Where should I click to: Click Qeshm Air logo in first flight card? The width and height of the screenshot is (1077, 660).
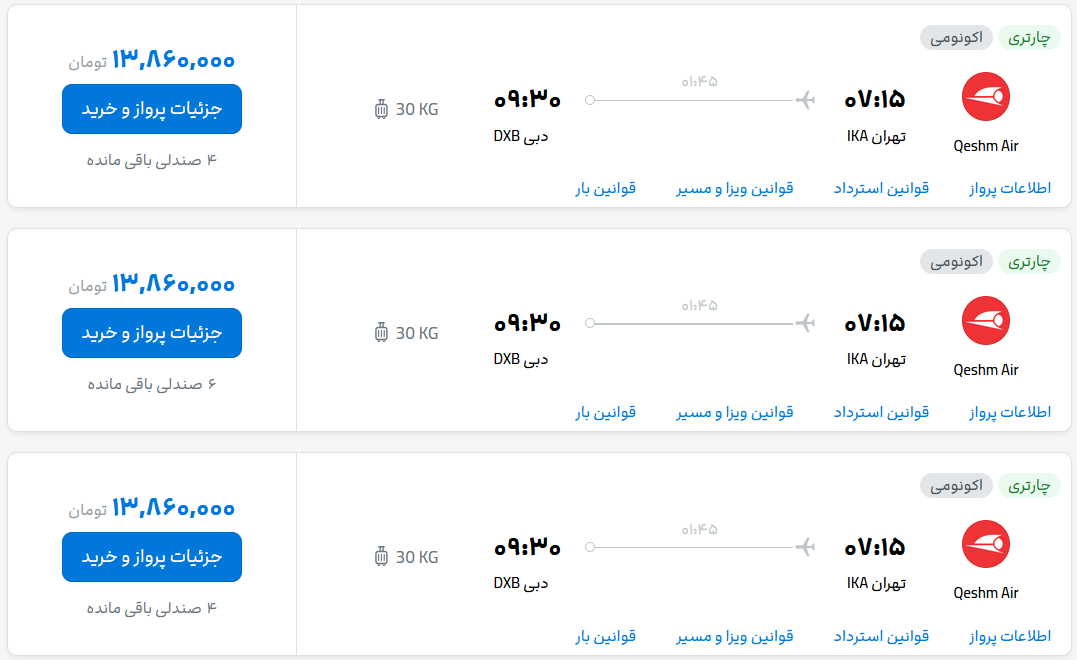[x=985, y=98]
